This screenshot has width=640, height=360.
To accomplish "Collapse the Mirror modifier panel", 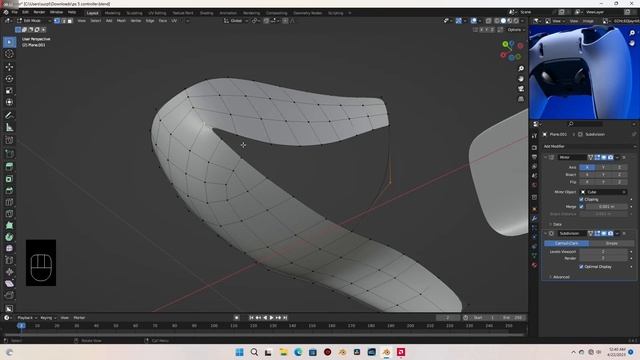I will (545, 158).
